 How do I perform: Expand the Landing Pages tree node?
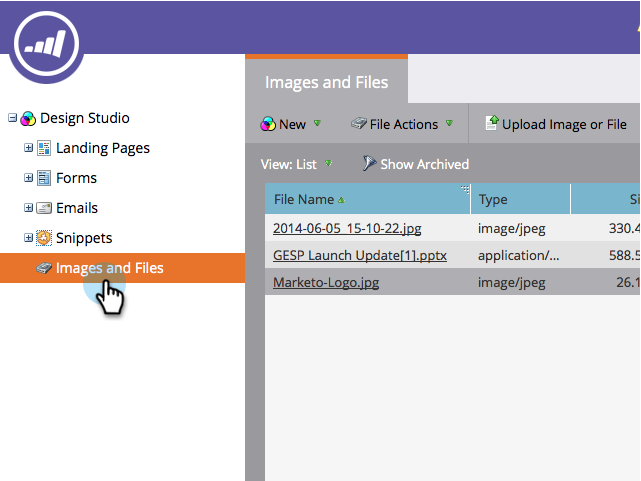[29, 148]
